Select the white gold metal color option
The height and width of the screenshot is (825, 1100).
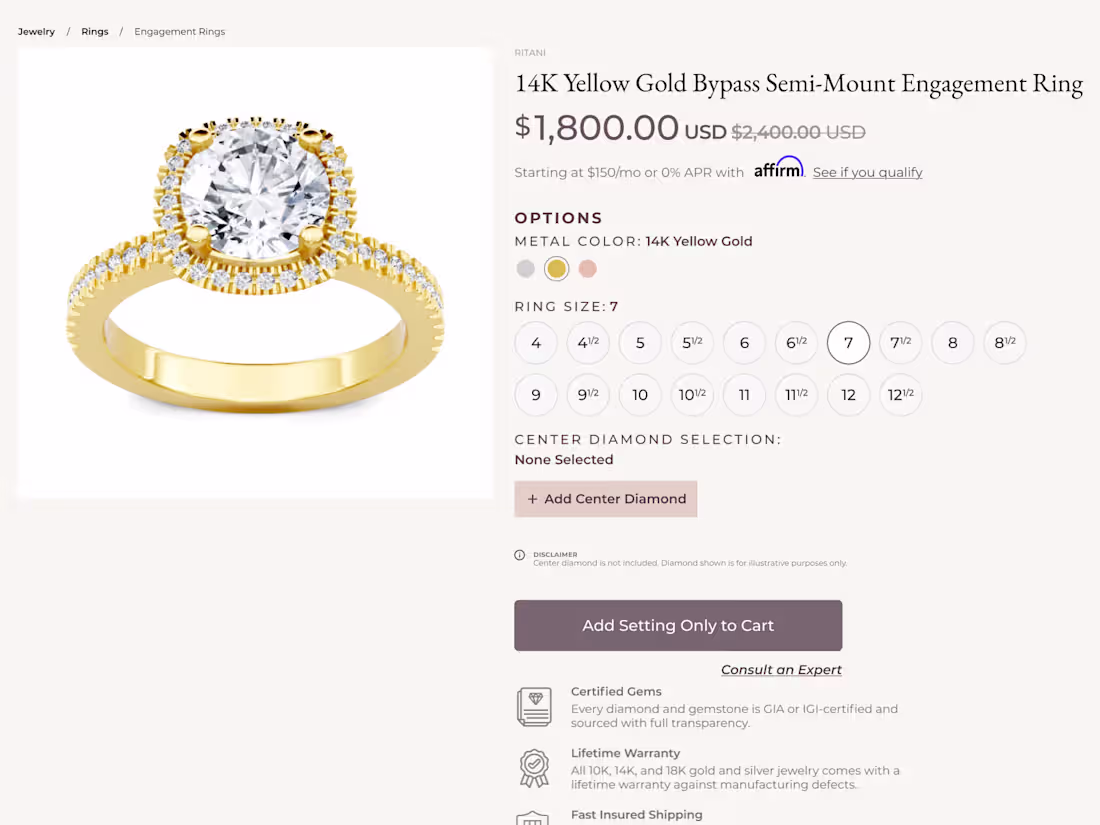526,268
